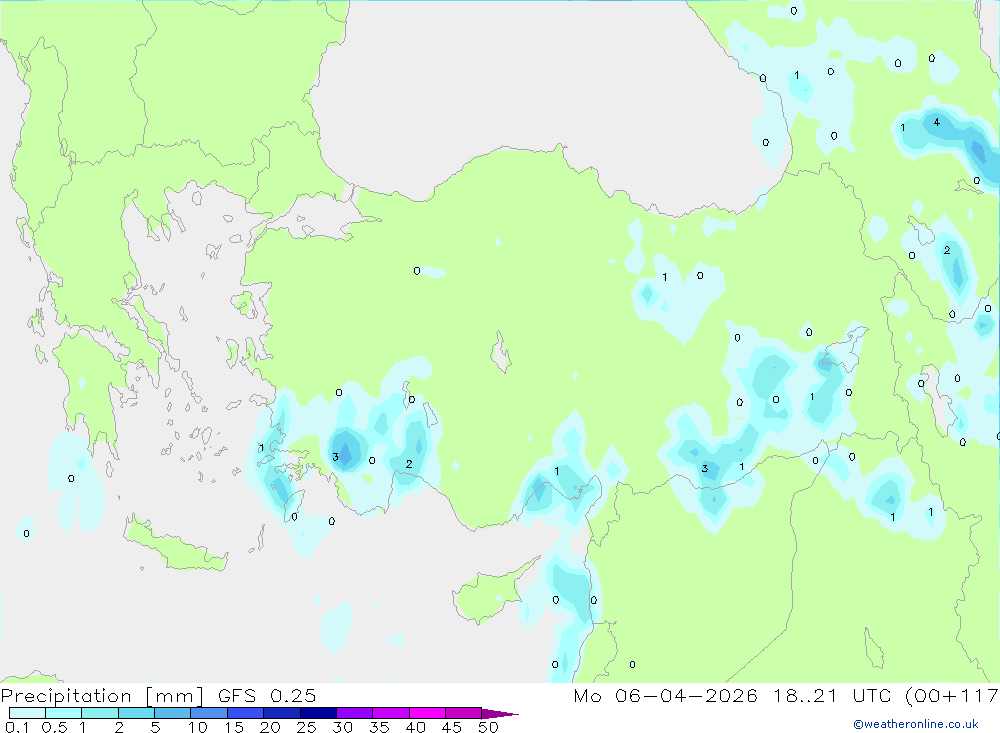Pick the 15–20 mm legend swatch
Viewport: 1000px width, 733px height.
click(246, 713)
